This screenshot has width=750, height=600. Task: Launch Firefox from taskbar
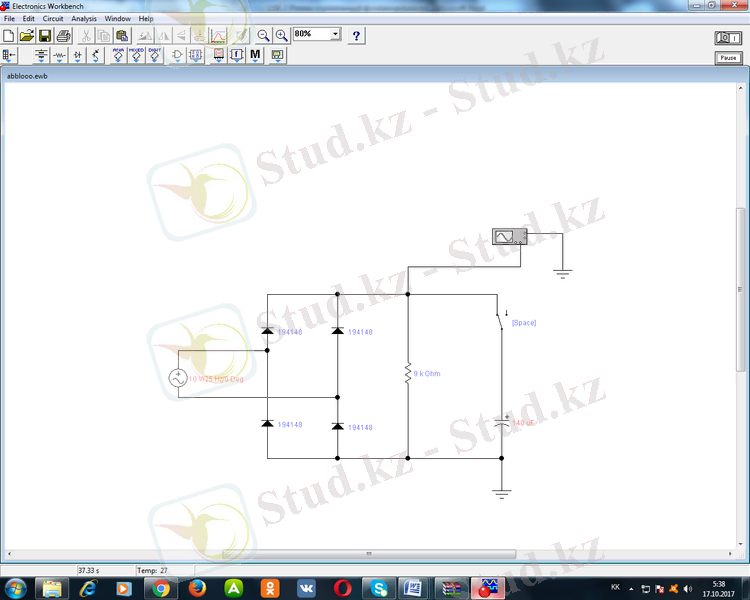tap(197, 588)
